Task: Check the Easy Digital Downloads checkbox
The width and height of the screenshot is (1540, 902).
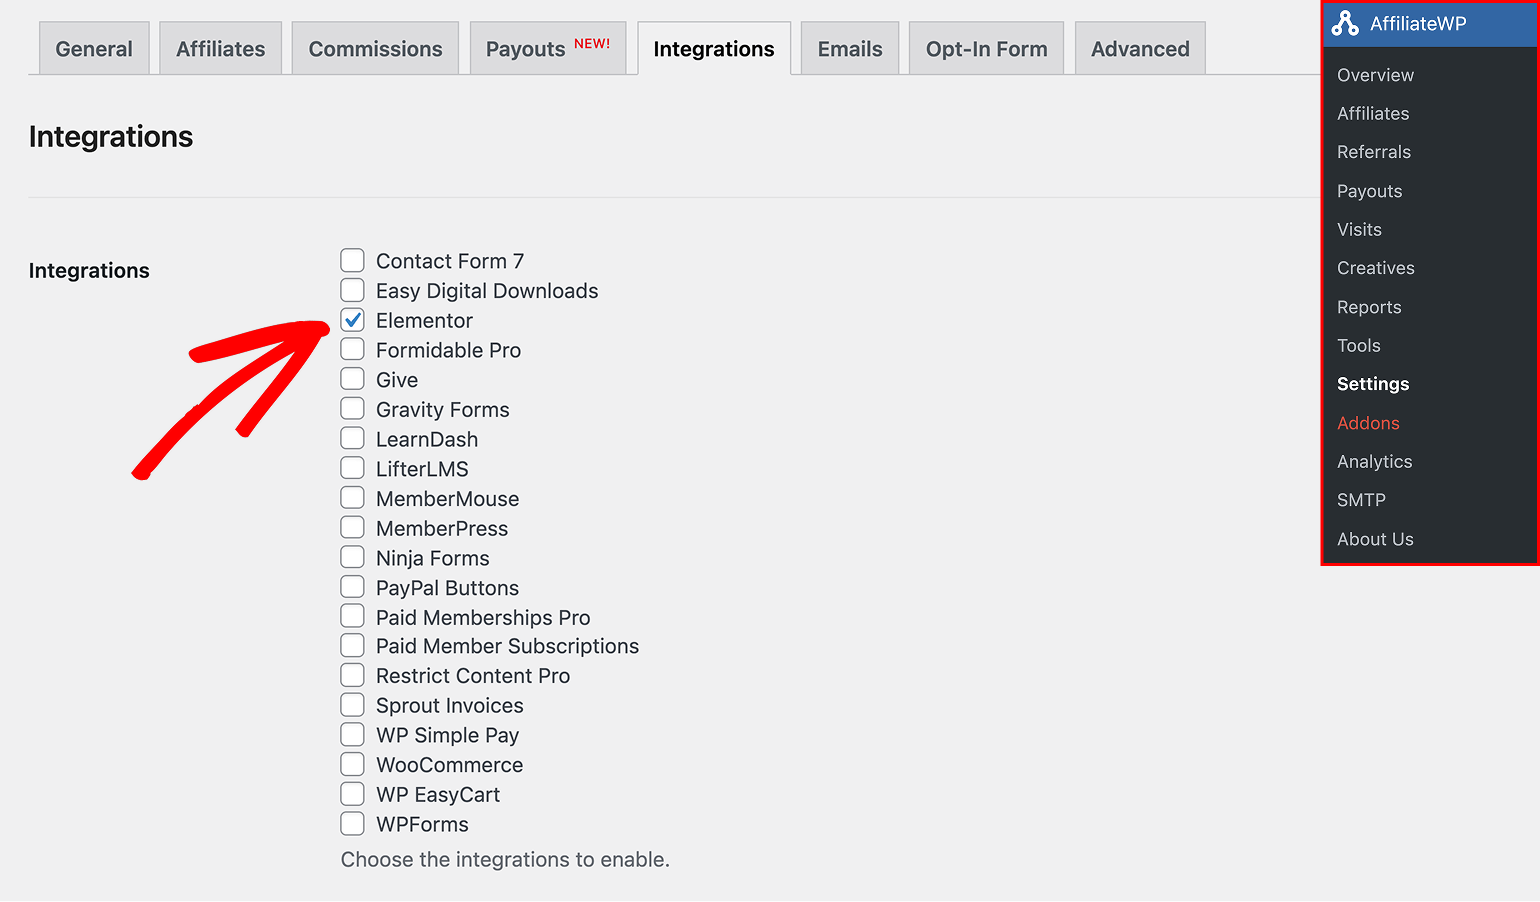Action: (x=352, y=290)
